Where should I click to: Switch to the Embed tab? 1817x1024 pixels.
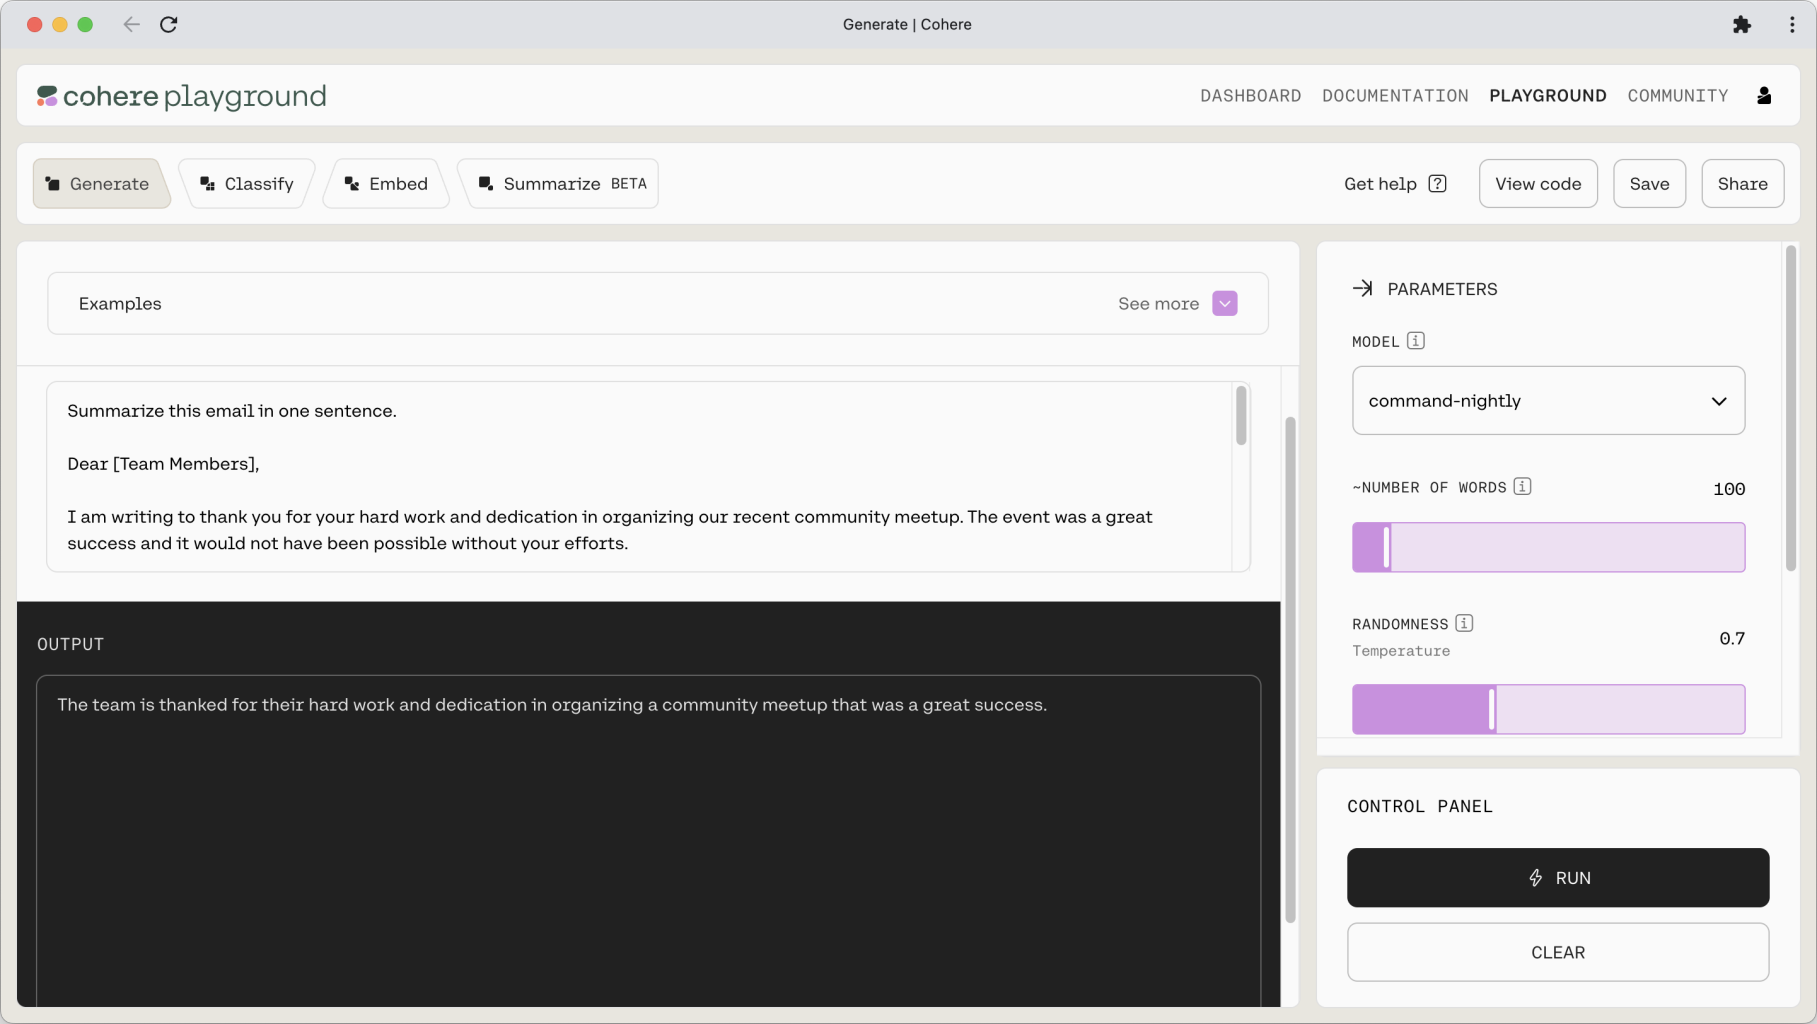[x=386, y=184]
